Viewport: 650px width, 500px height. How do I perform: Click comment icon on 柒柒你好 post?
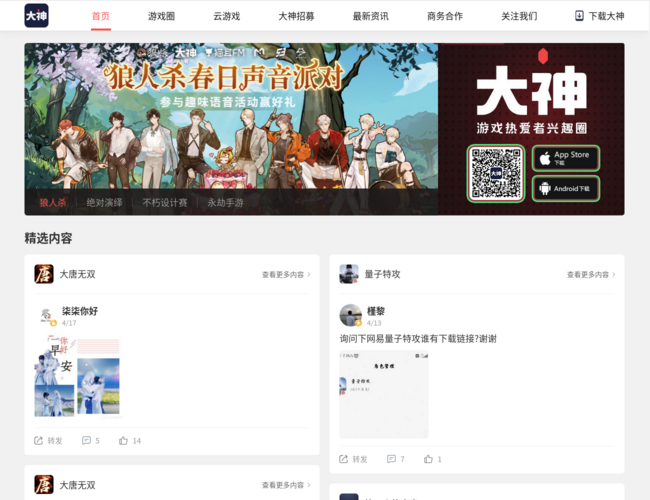coord(86,441)
